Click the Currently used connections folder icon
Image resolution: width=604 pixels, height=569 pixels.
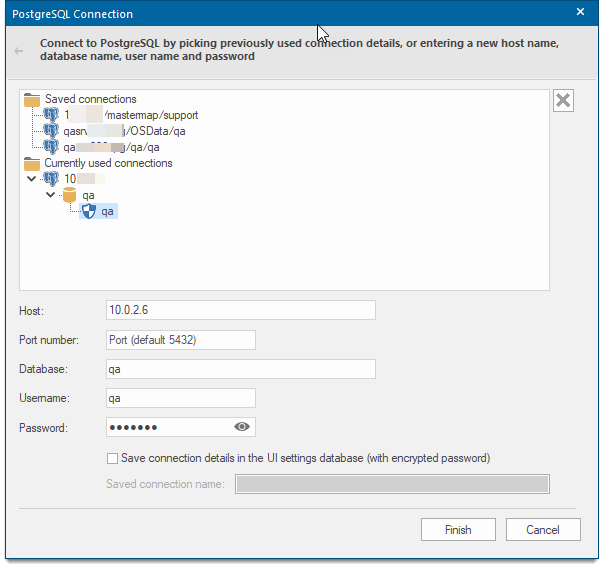click(32, 163)
